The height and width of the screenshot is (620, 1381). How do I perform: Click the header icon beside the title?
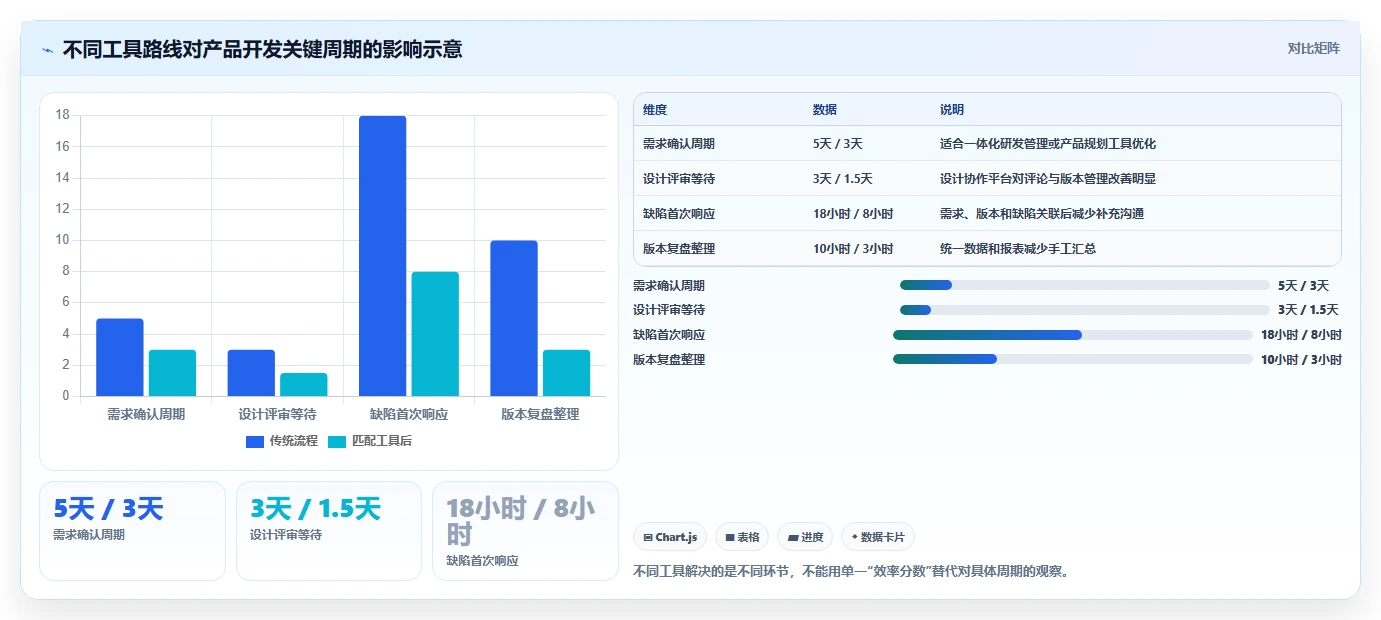tap(47, 50)
